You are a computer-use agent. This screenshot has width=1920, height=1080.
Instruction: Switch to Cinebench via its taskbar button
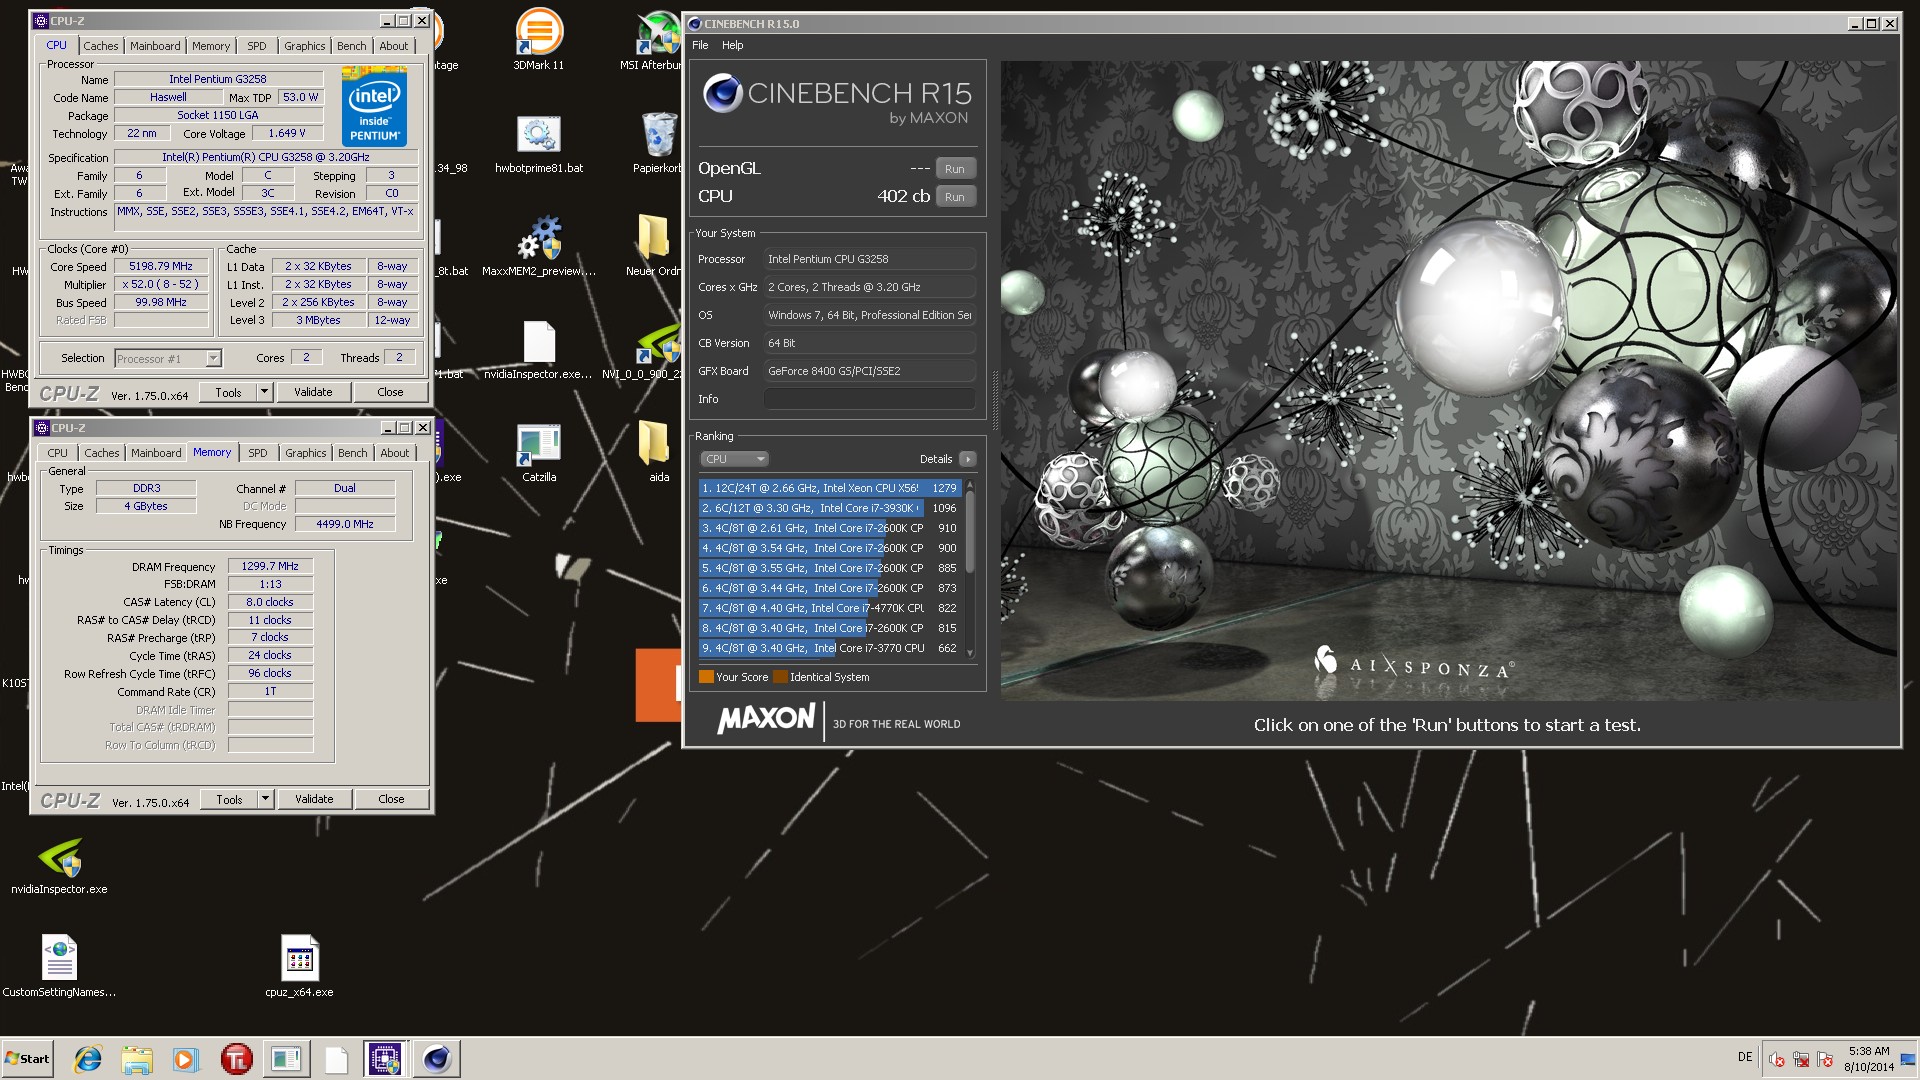(x=436, y=1059)
